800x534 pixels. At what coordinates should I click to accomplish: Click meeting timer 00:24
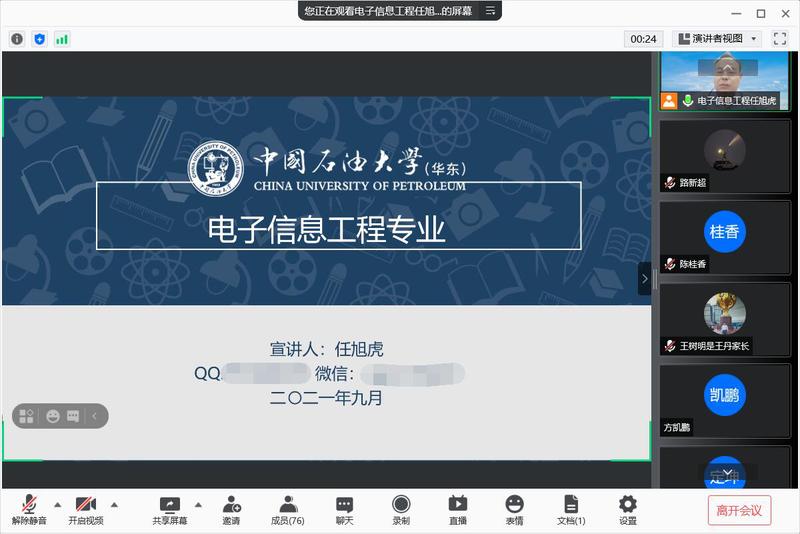[643, 39]
